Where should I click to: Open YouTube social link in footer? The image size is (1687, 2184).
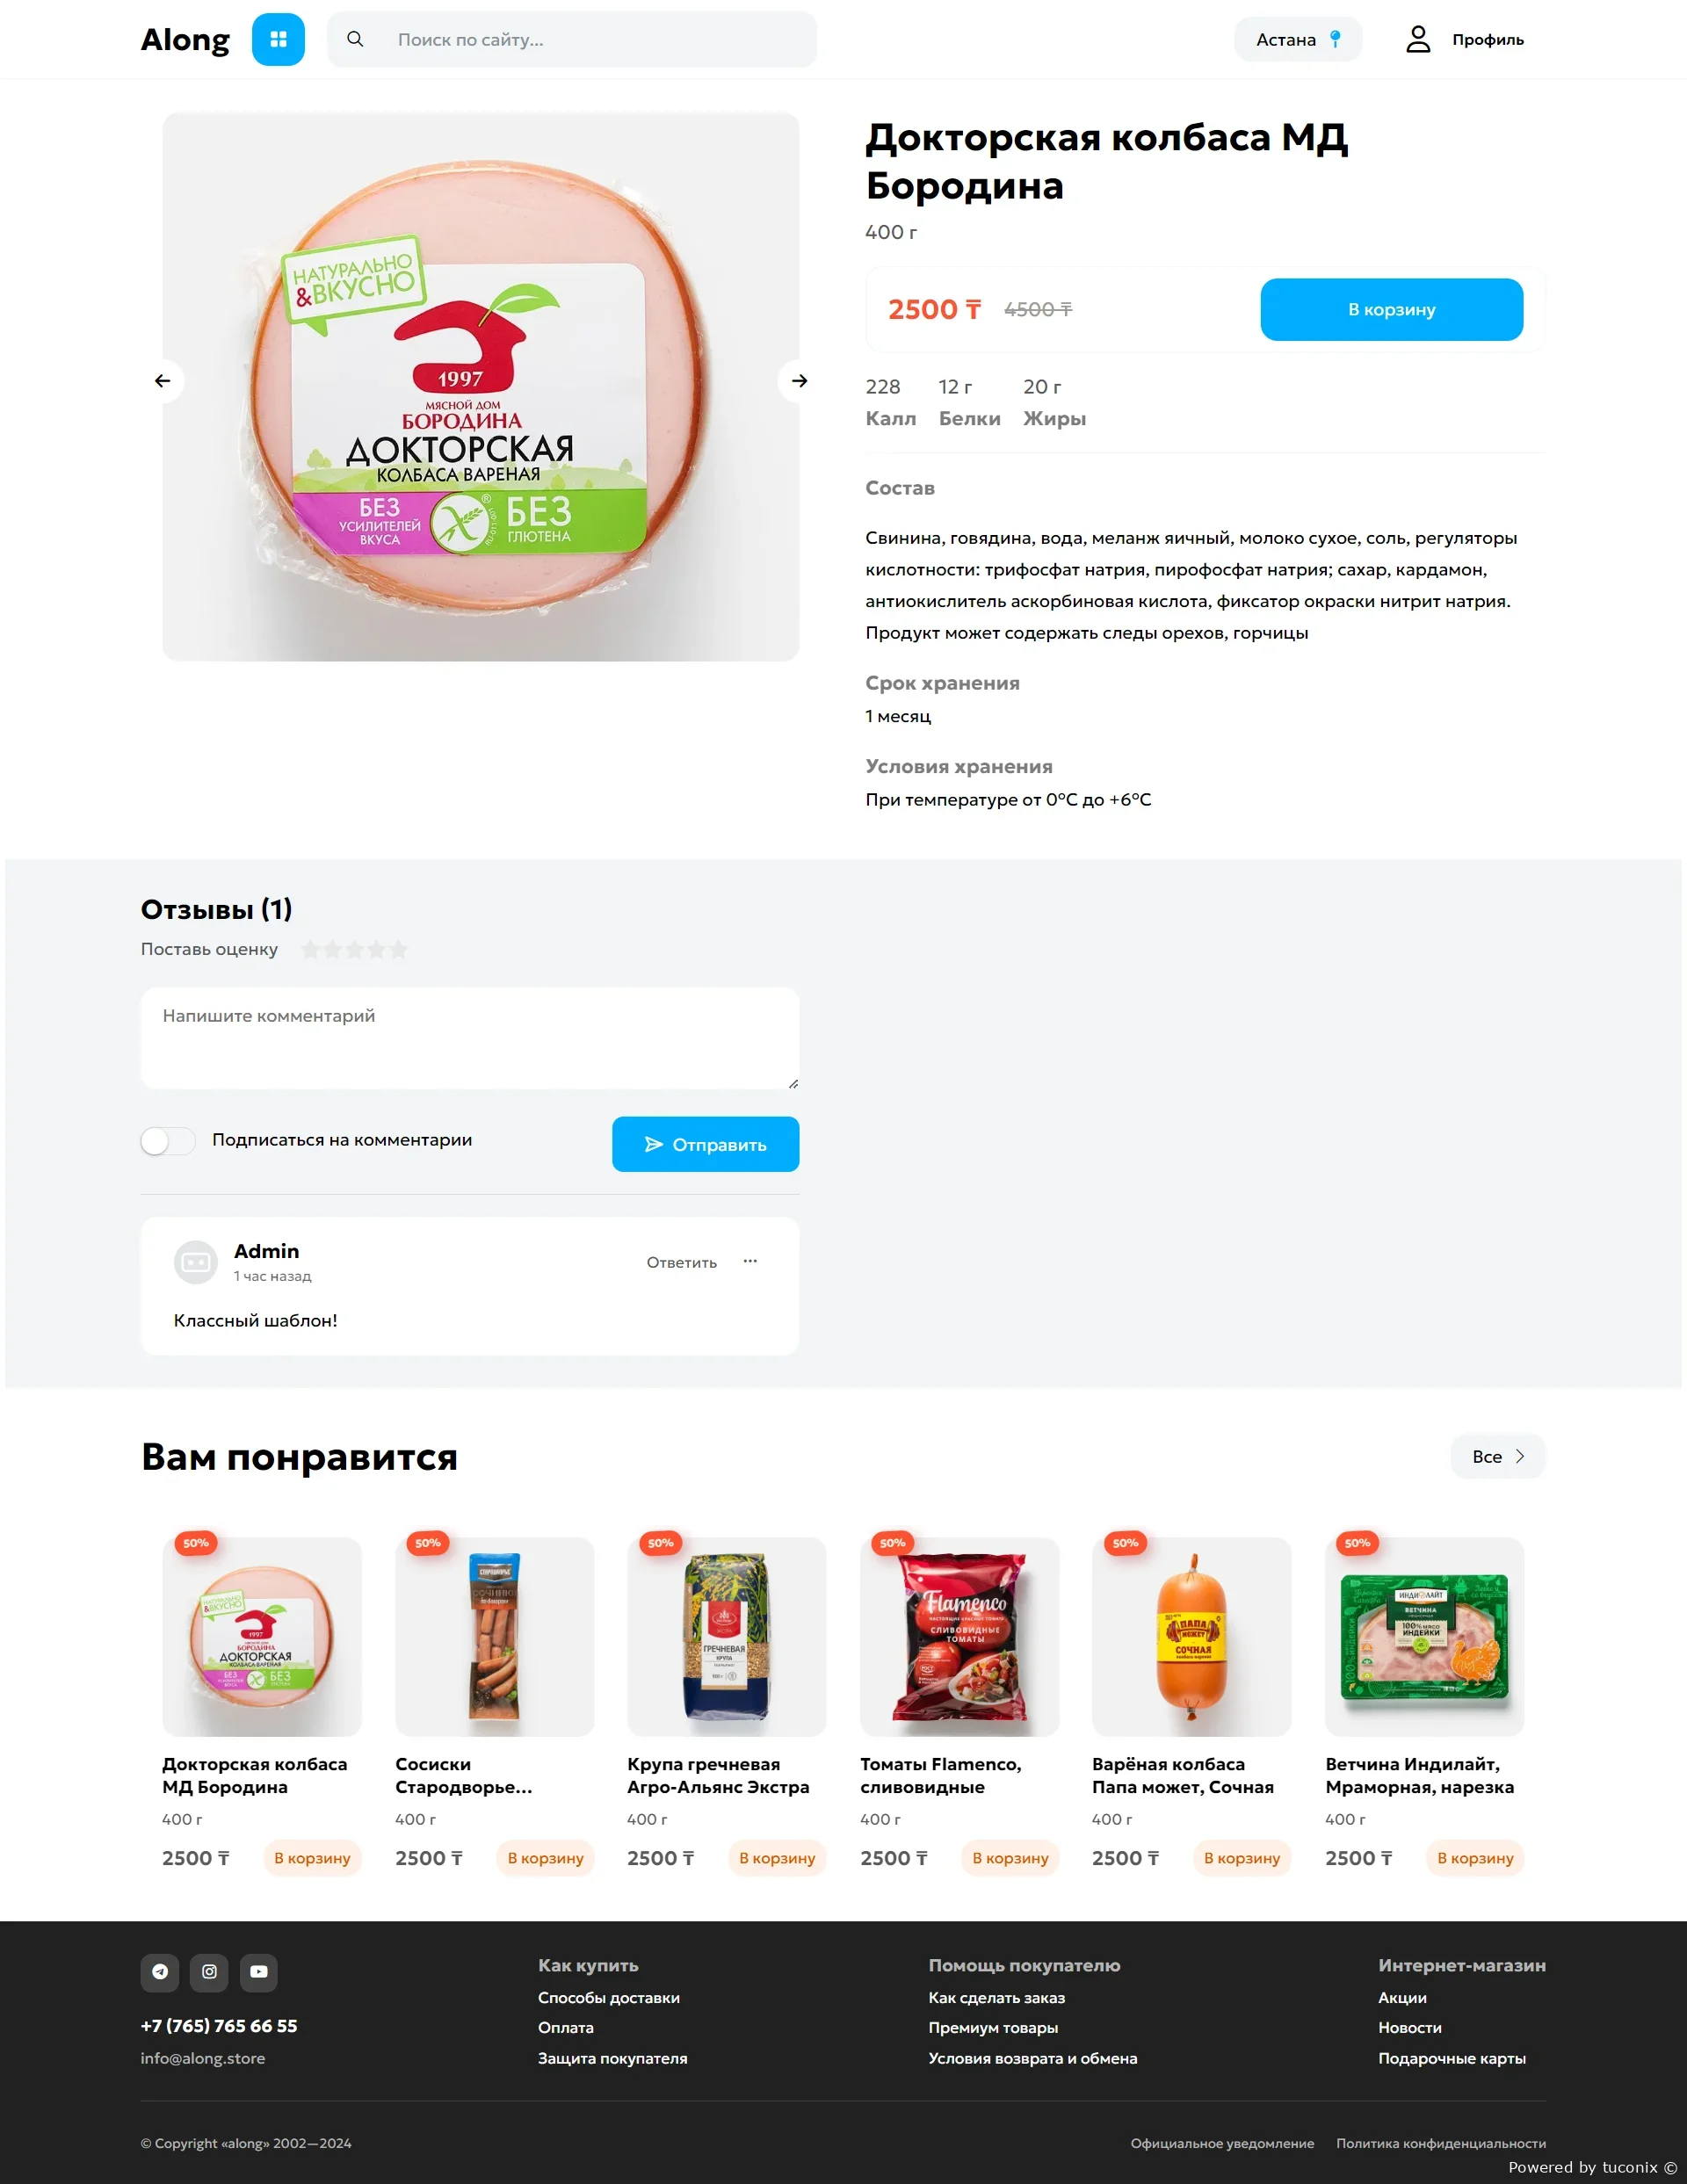pos(259,1972)
